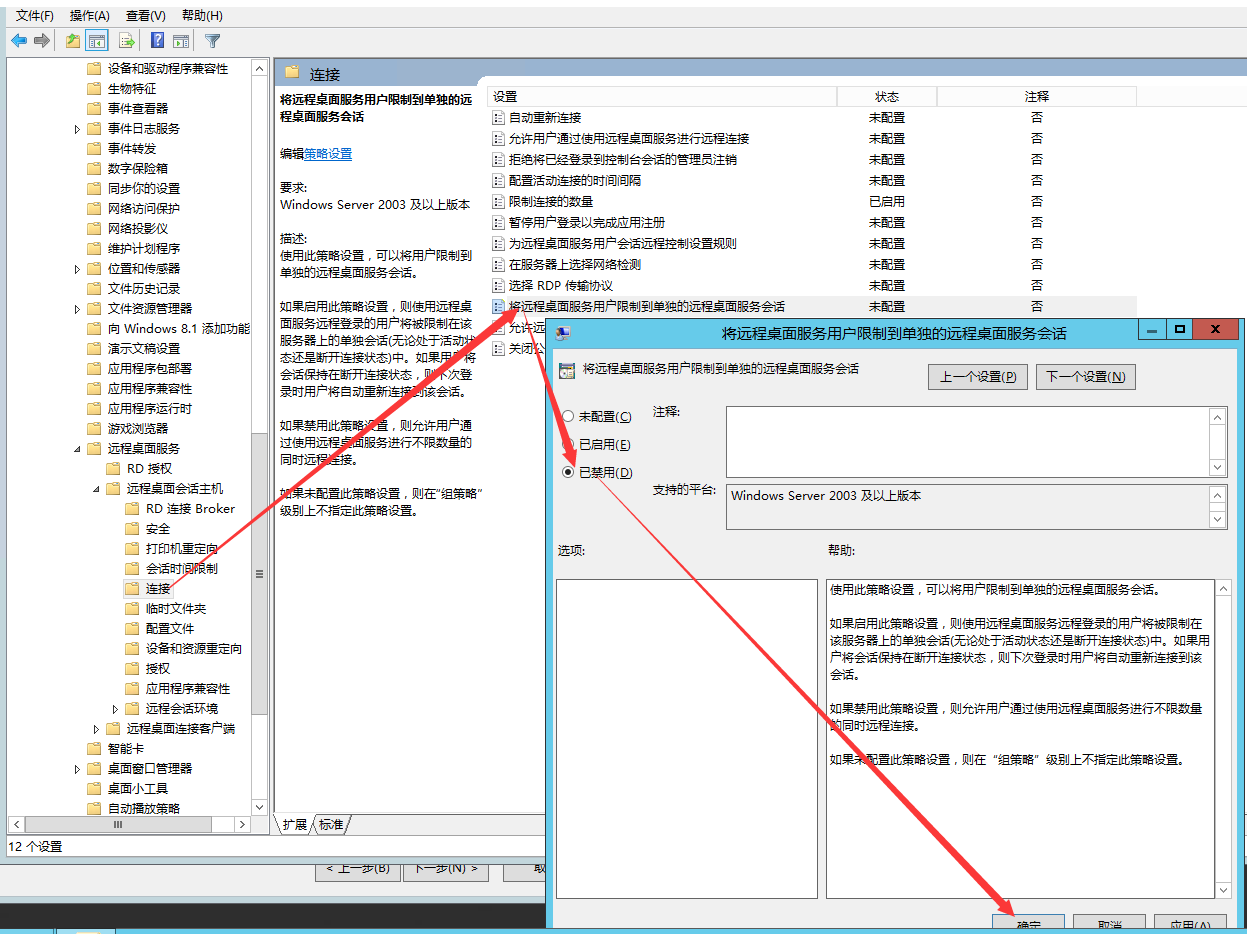This screenshot has height=934, width=1247.
Task: Open the 帮助(H) menu
Action: [203, 16]
